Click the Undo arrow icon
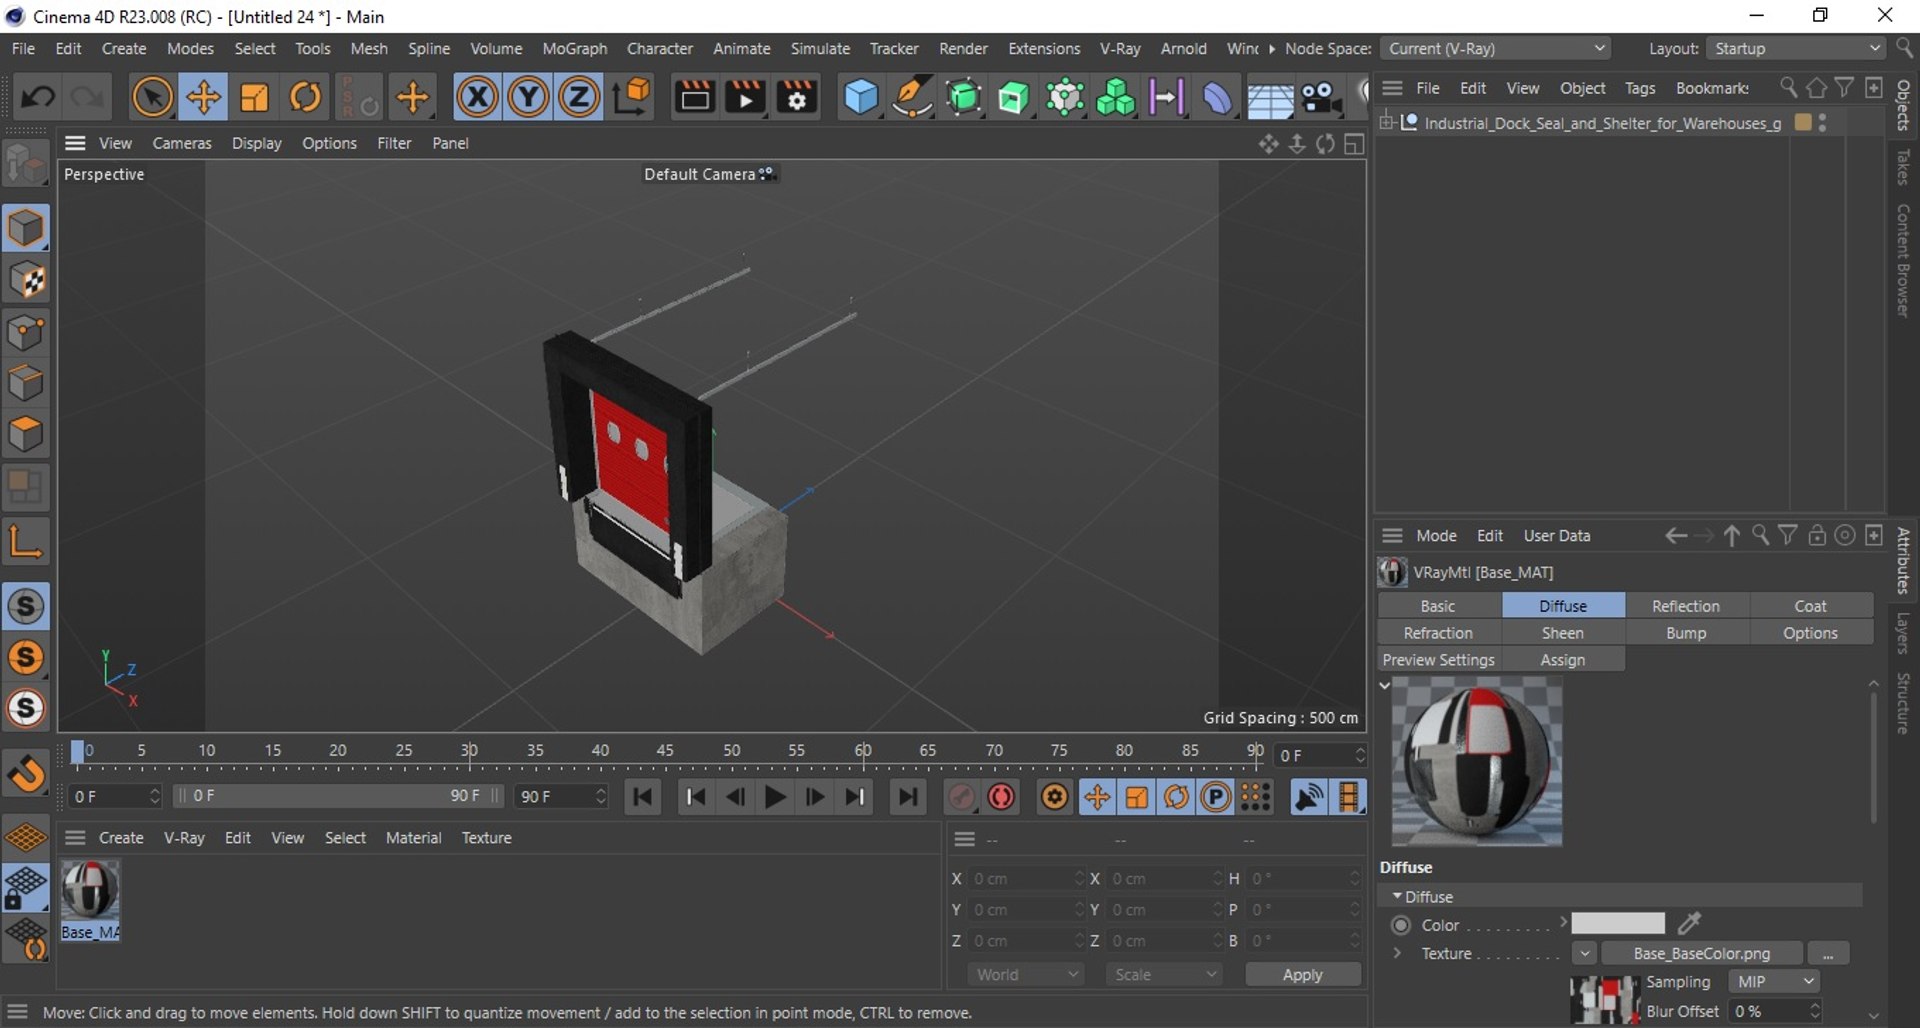The height and width of the screenshot is (1028, 1920). [x=38, y=97]
